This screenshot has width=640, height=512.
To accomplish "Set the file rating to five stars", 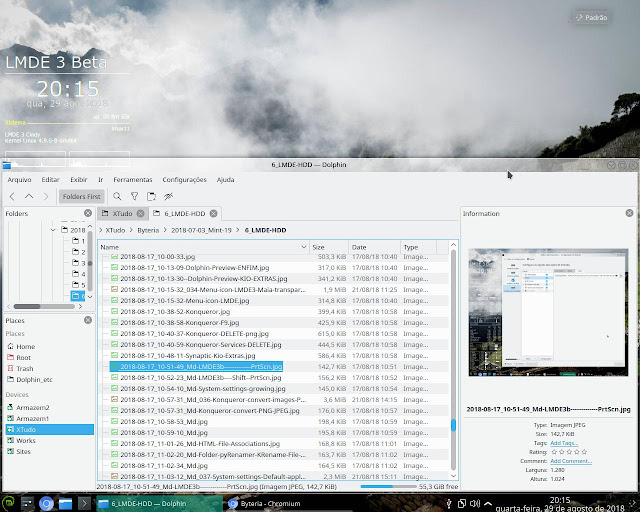I will (584, 452).
